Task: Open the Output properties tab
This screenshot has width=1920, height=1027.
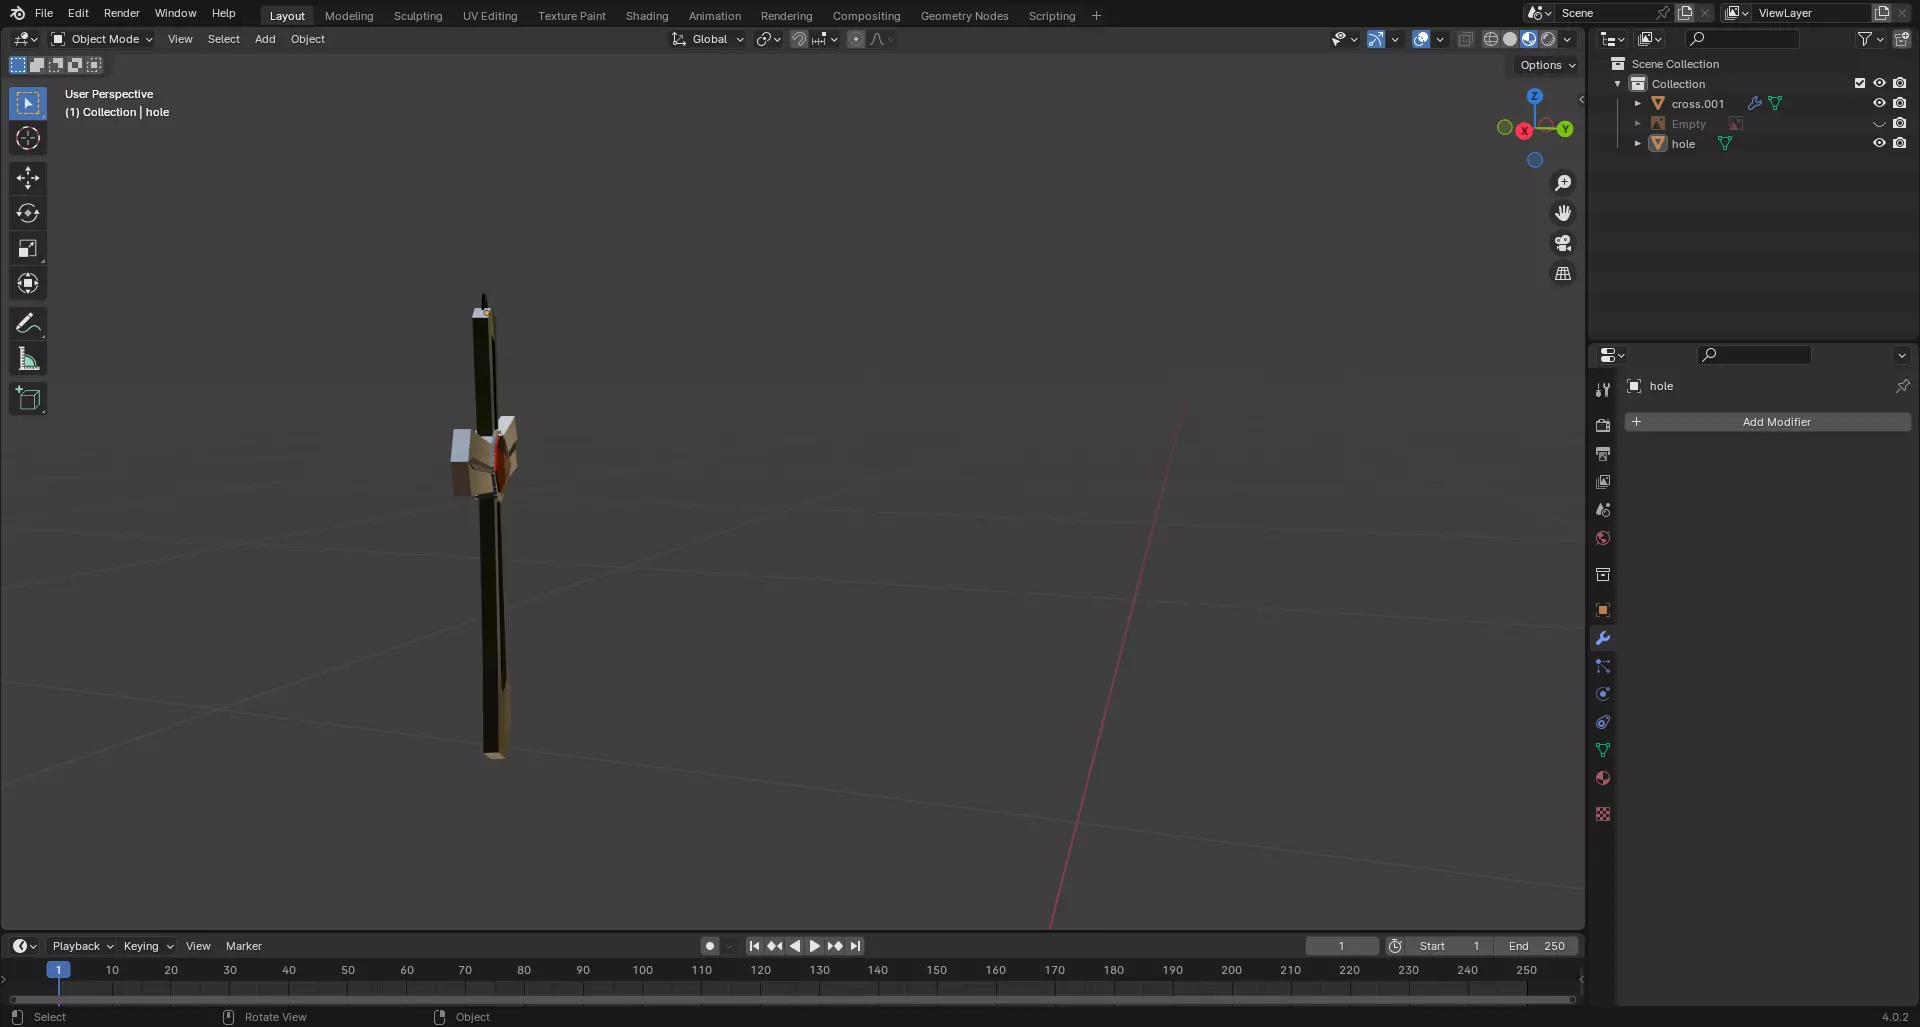Action: coord(1603,454)
